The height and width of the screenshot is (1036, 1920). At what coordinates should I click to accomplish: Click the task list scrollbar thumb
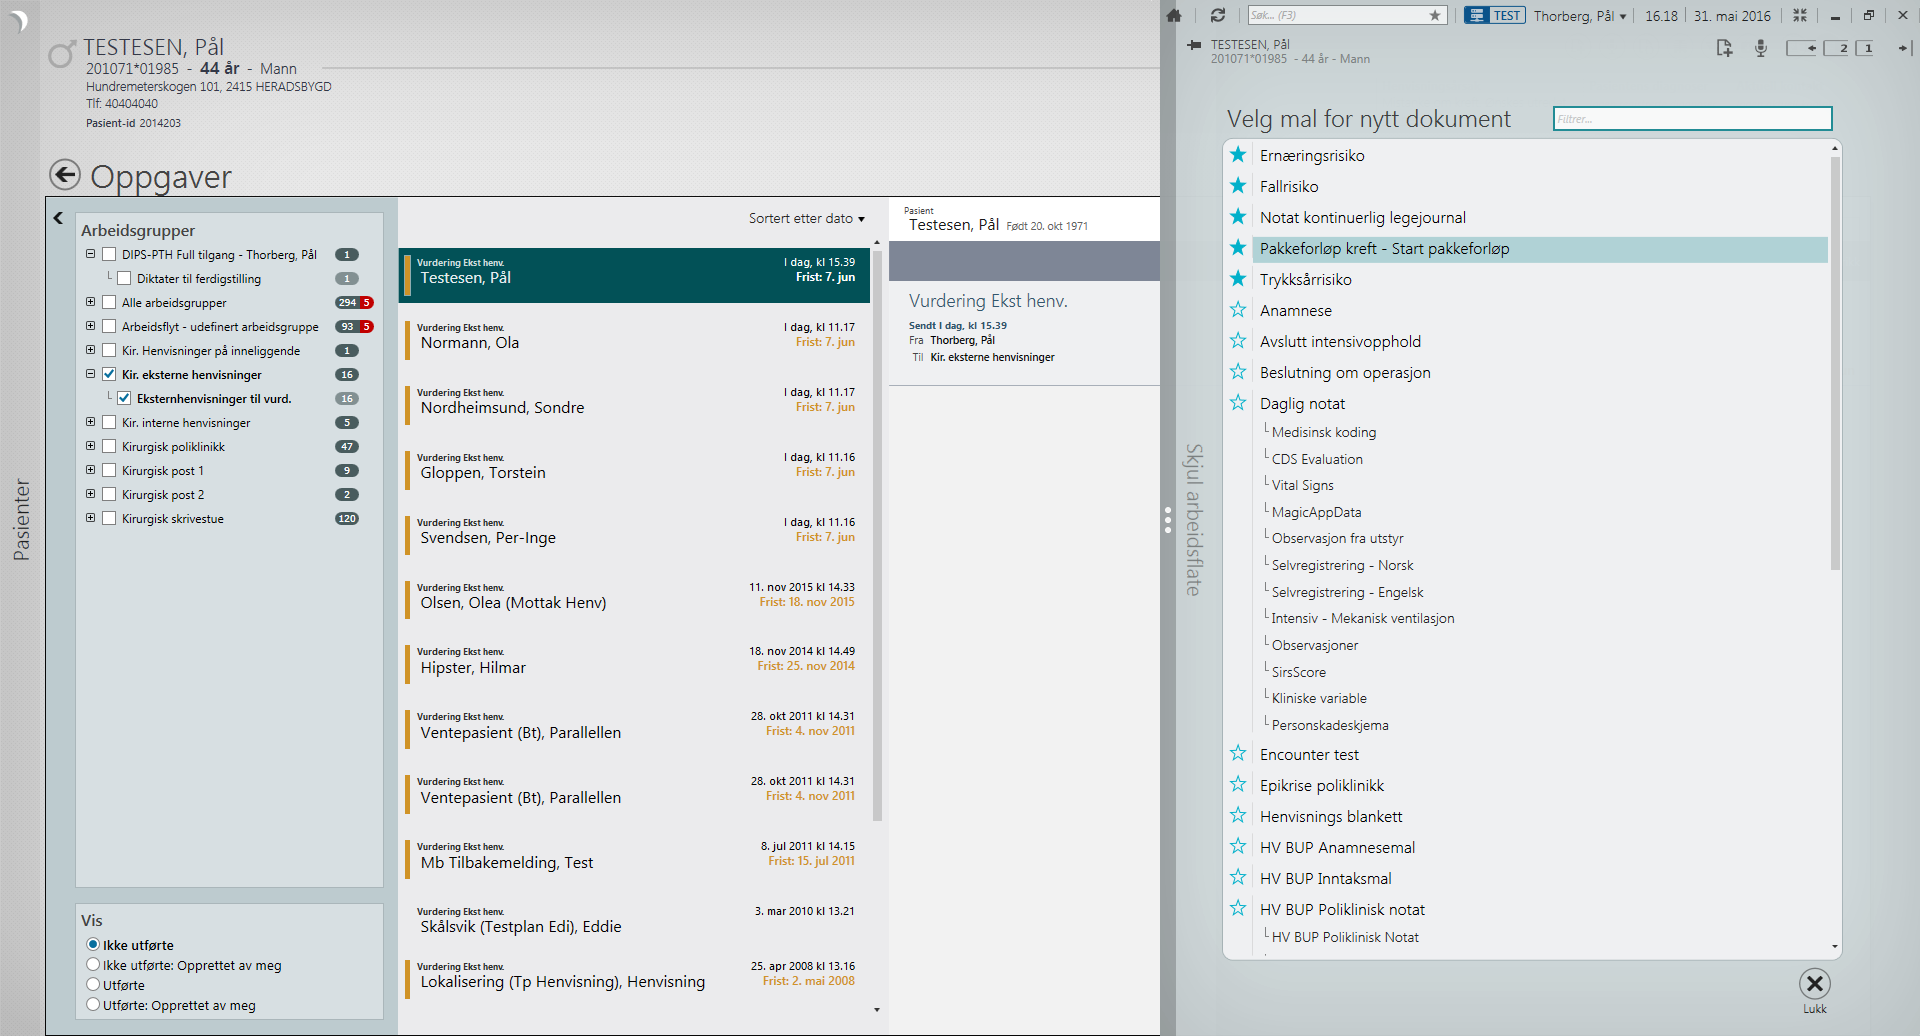click(877, 534)
